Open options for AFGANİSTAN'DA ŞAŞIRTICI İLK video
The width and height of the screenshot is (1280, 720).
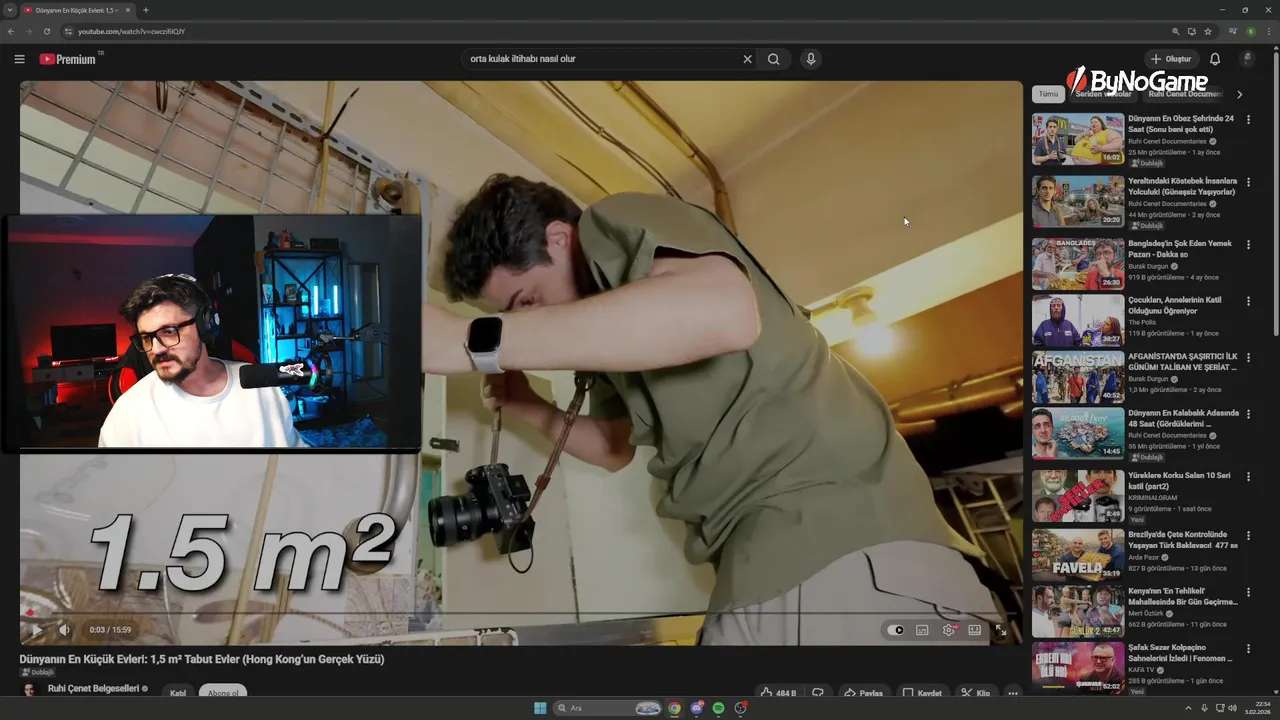tap(1248, 357)
